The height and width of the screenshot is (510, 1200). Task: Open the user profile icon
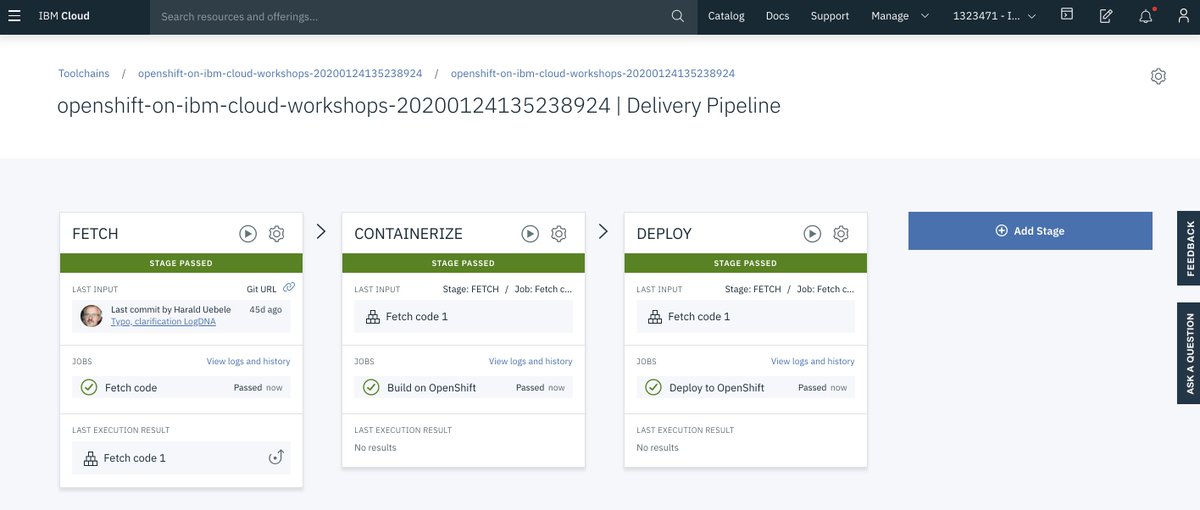[x=1183, y=16]
